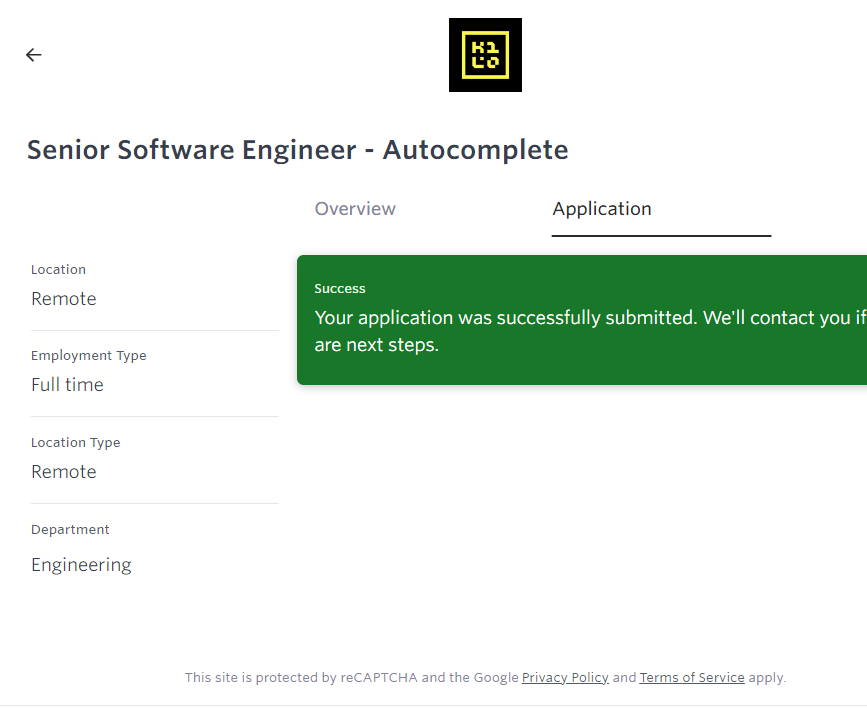The image size is (867, 708).
Task: Click the Full time value
Action: coord(67,385)
